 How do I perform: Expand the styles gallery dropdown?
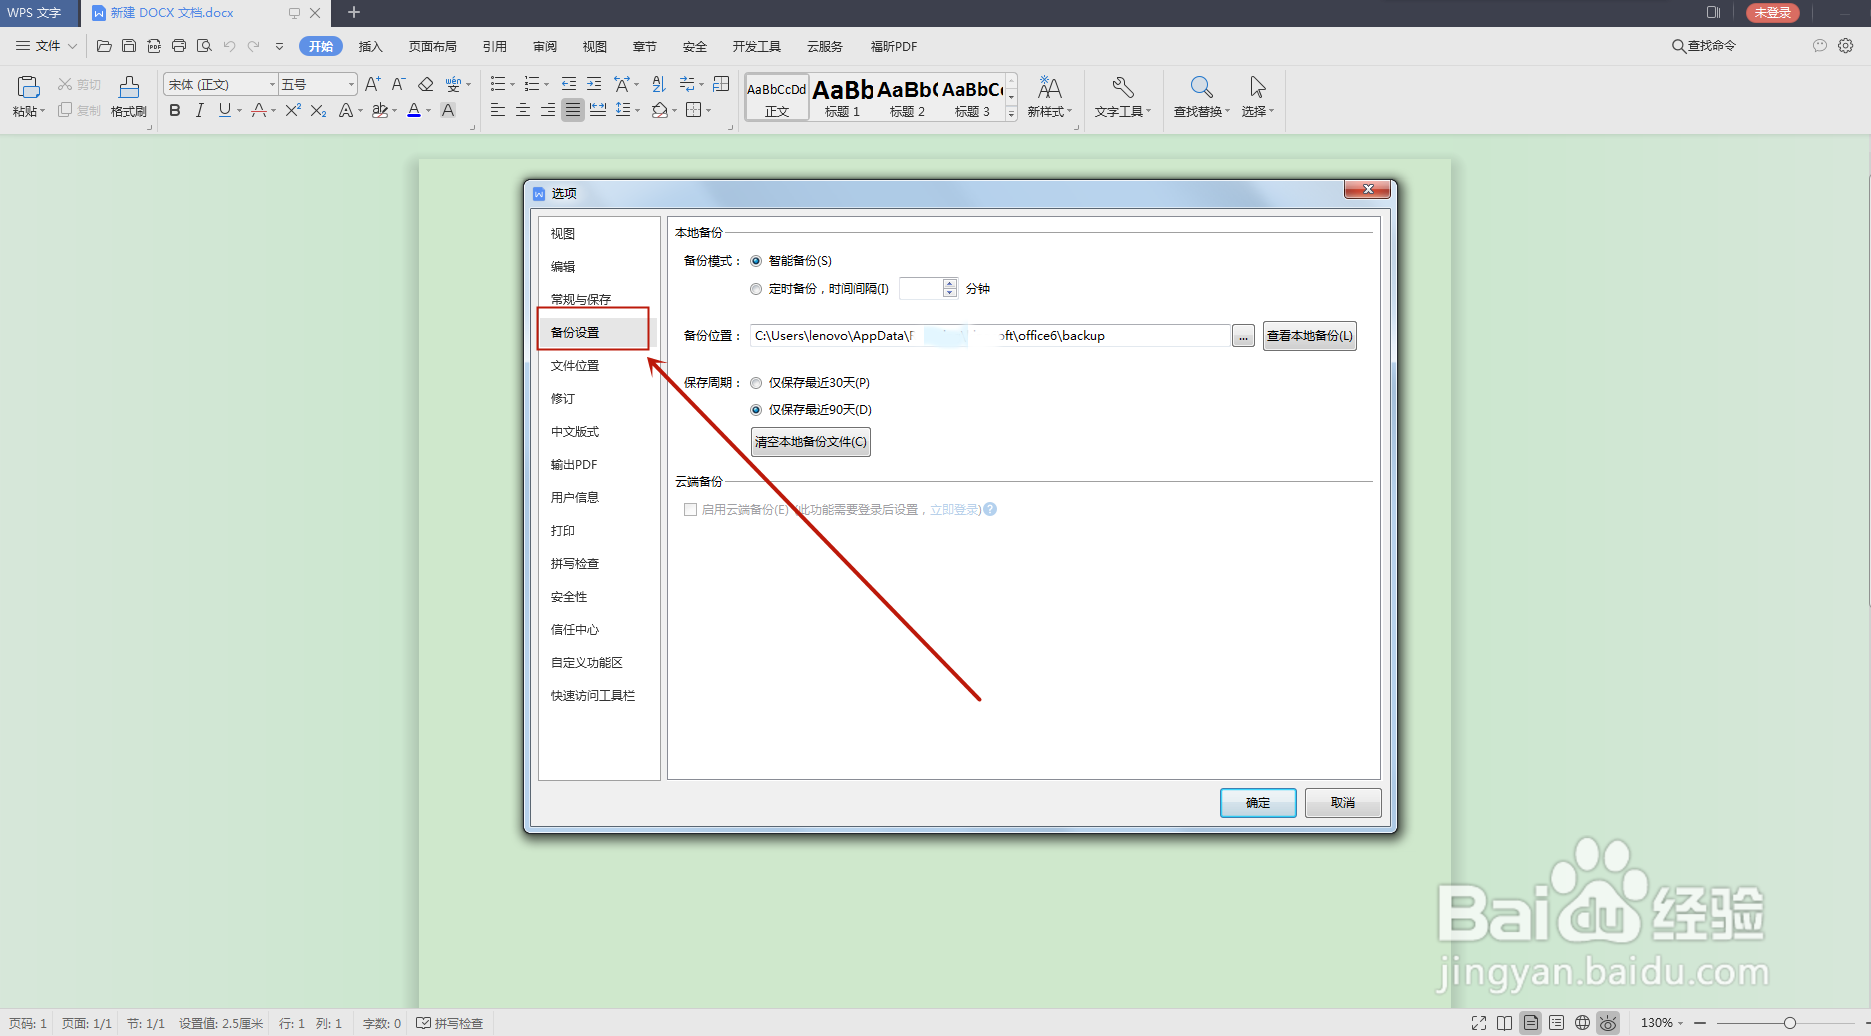tap(1011, 114)
